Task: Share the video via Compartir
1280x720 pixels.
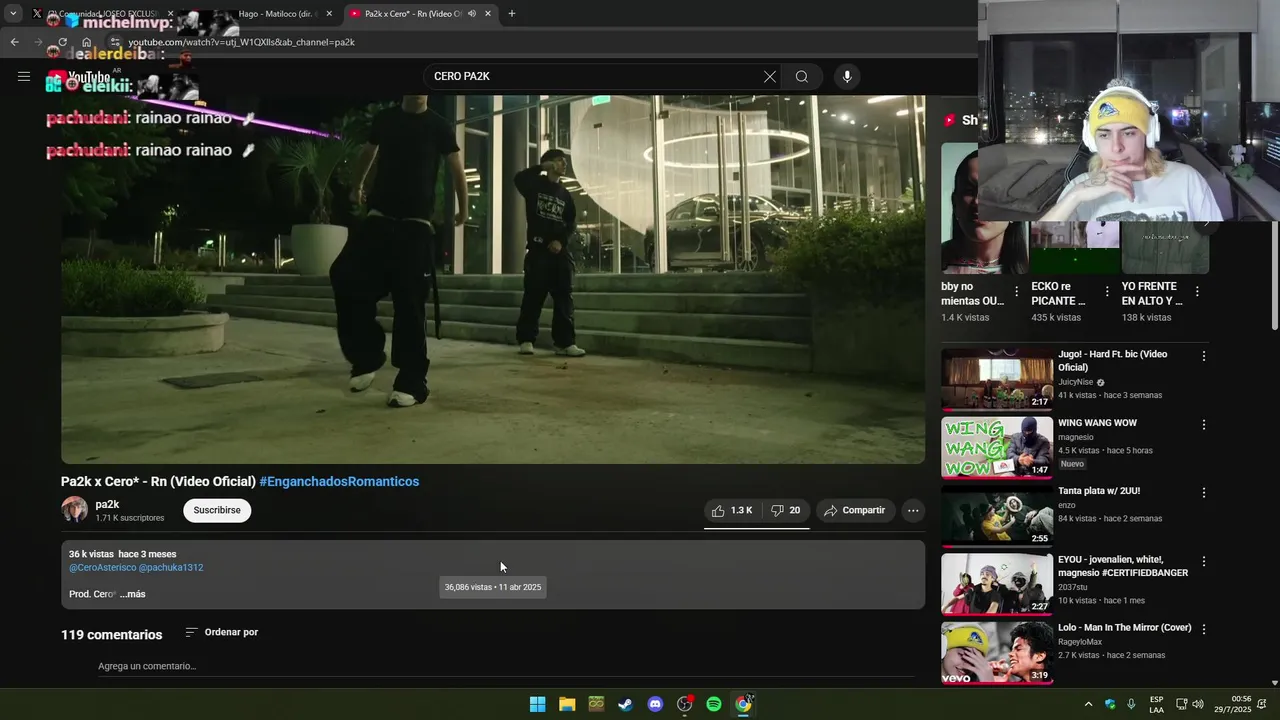Action: coord(855,510)
